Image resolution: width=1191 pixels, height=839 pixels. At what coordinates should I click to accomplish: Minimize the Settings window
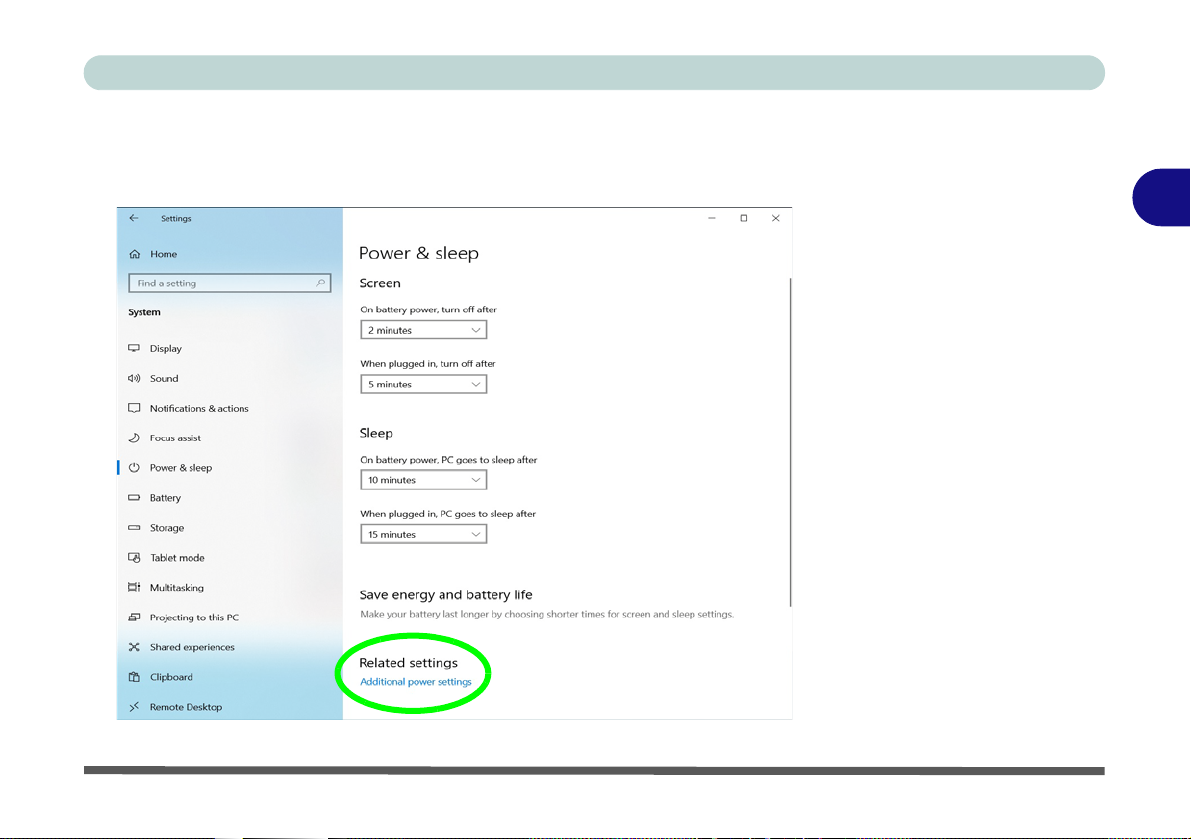(712, 218)
